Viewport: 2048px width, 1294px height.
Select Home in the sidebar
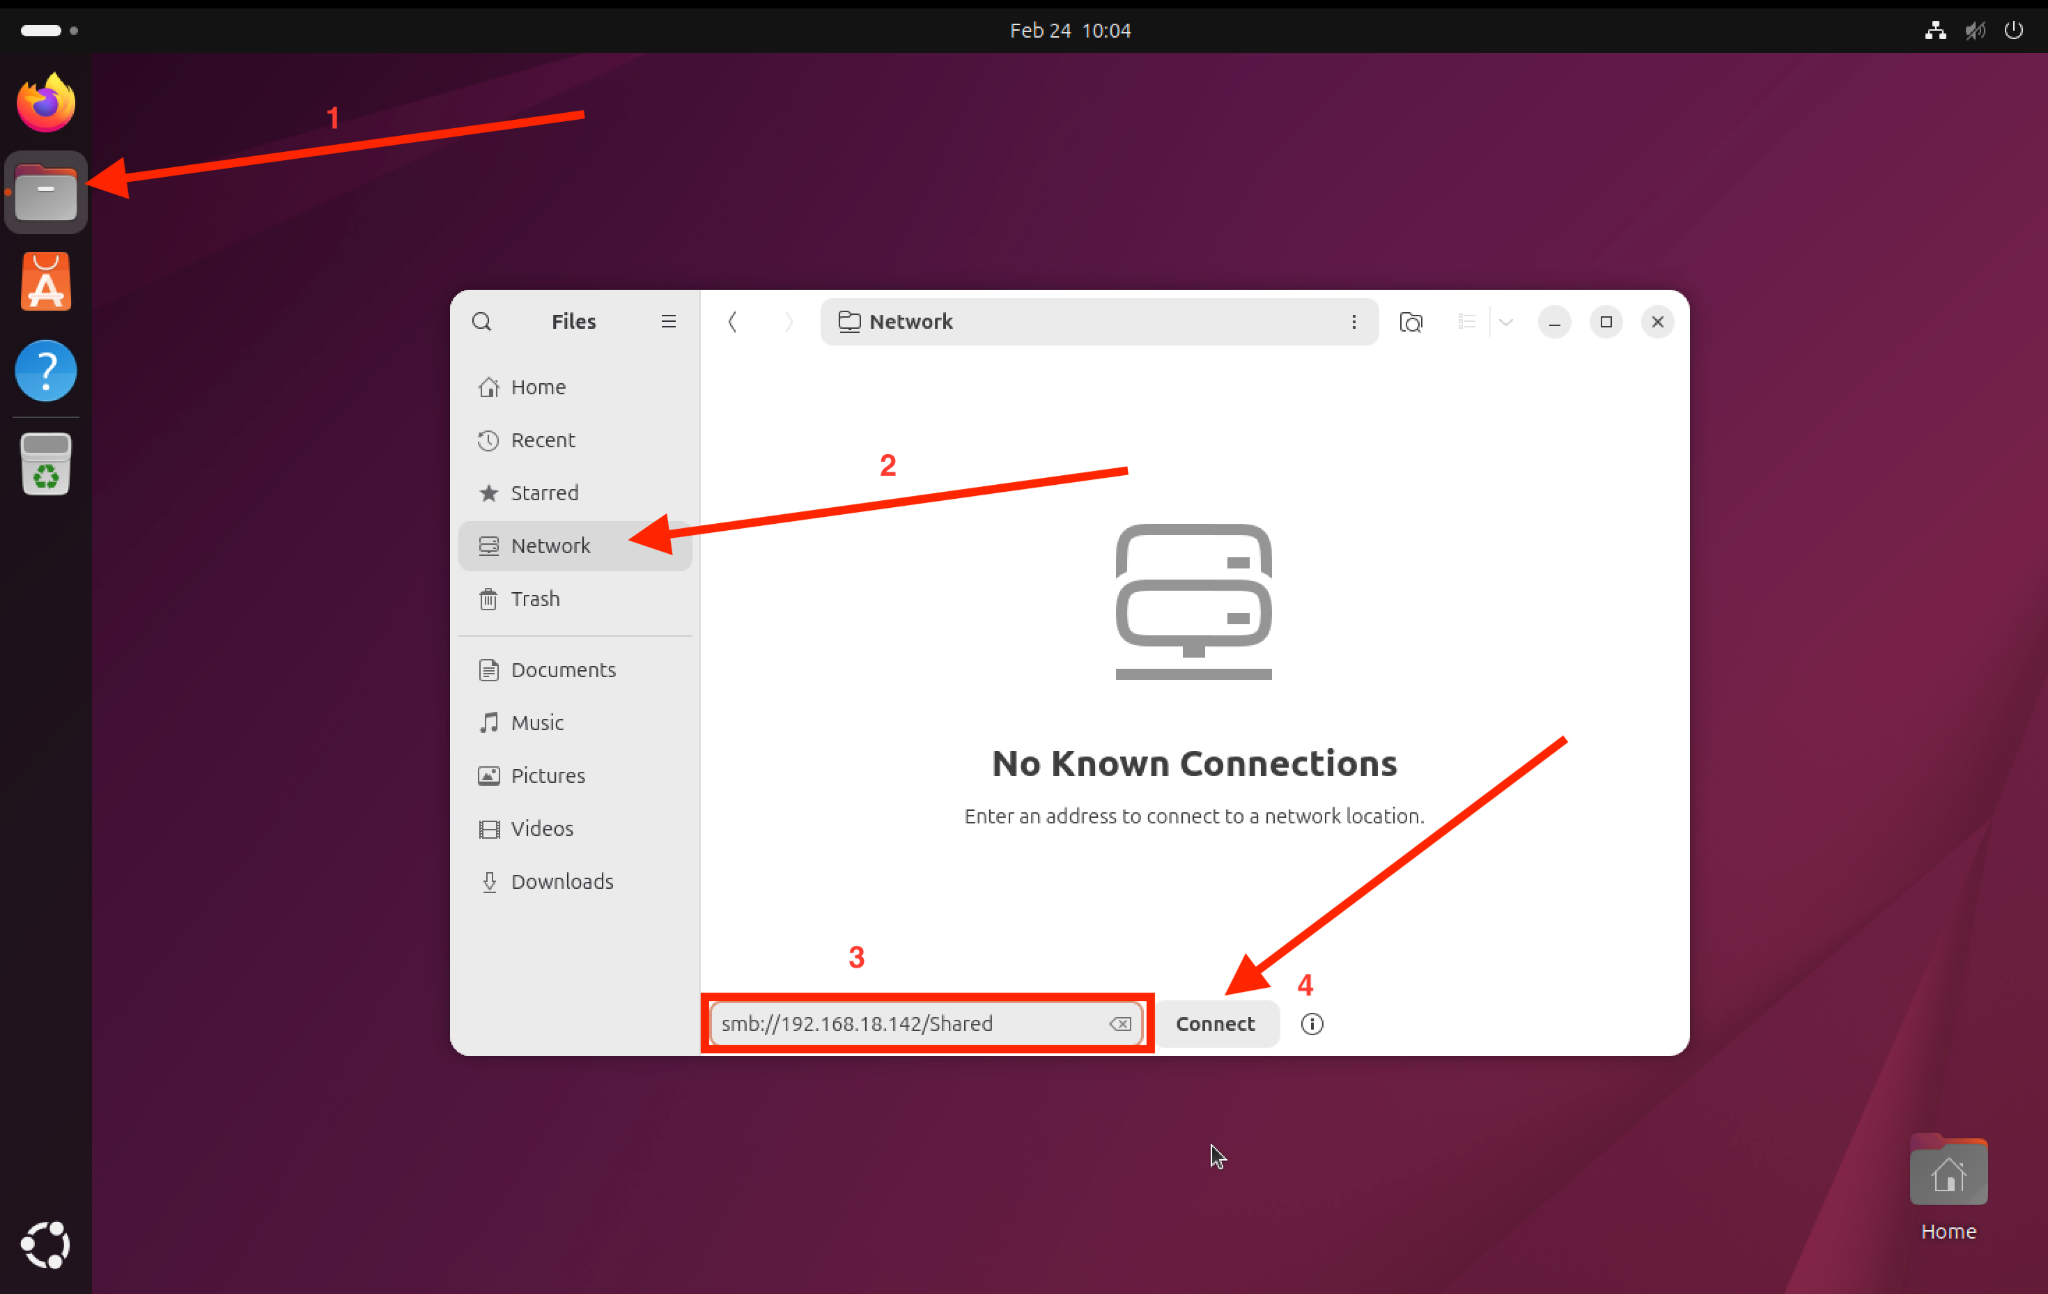[x=538, y=387]
